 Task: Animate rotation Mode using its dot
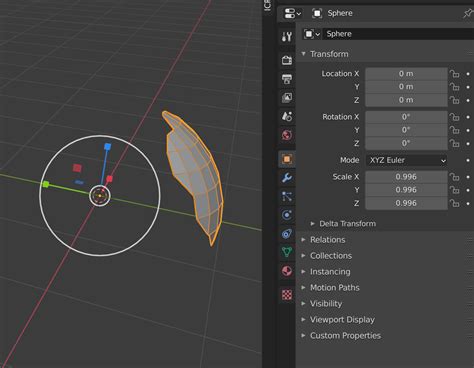tap(468, 160)
